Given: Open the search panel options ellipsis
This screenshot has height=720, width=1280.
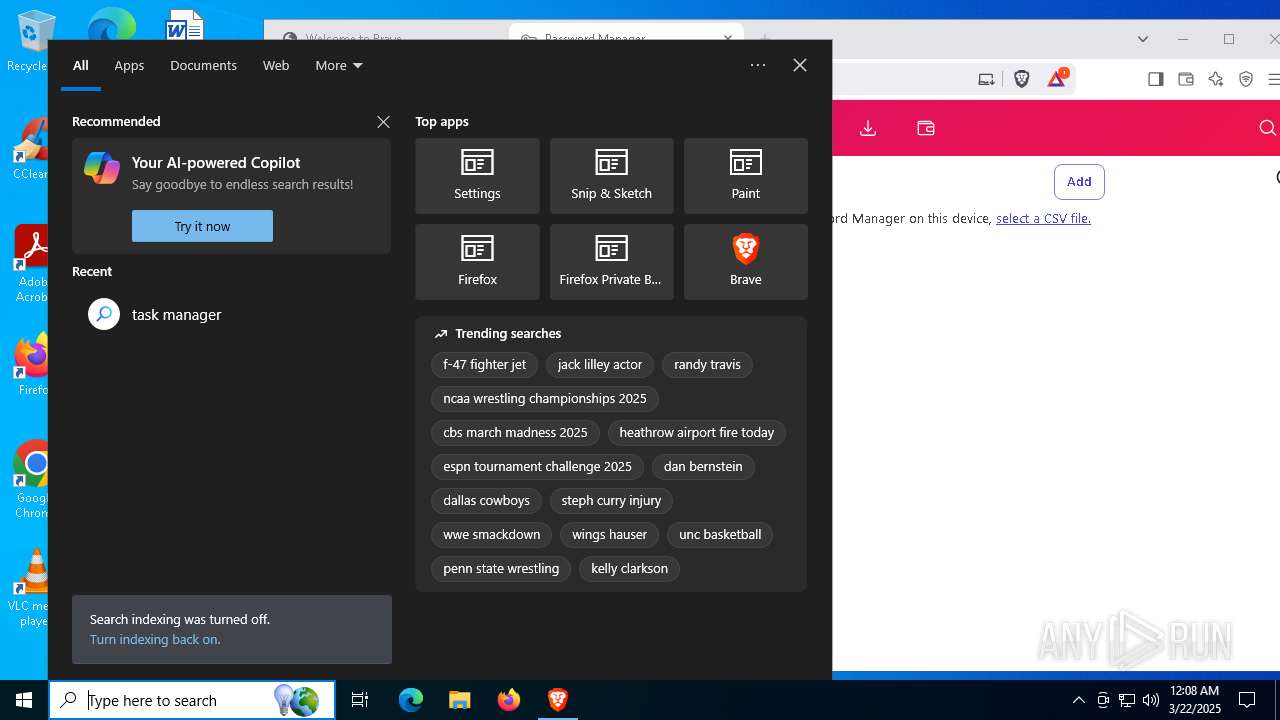Looking at the screenshot, I should pos(758,65).
